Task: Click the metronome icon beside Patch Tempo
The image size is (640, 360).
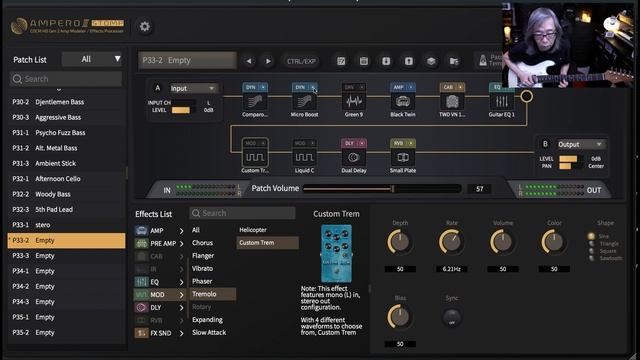Action: pyautogui.click(x=483, y=60)
